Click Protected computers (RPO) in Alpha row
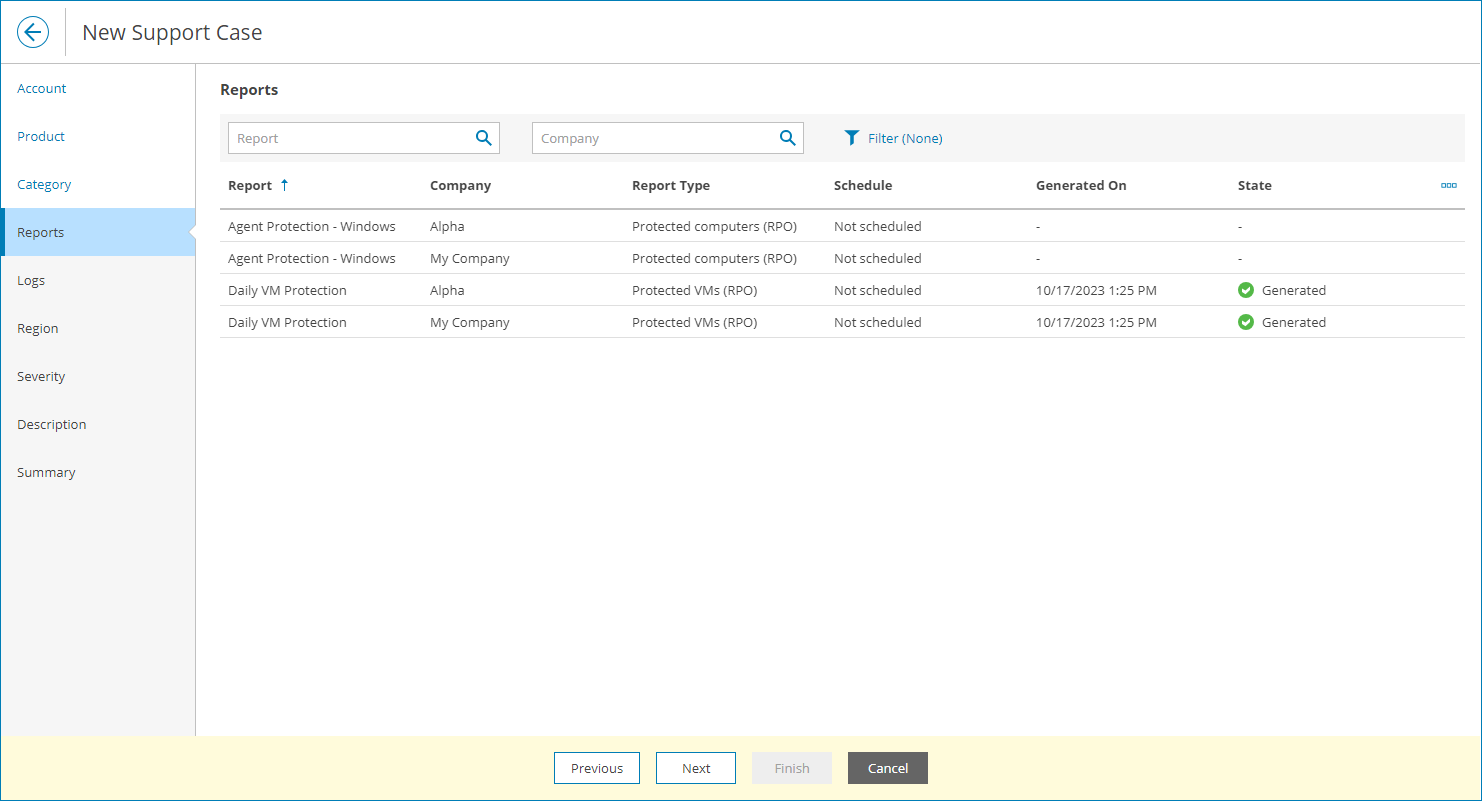The image size is (1482, 801). (714, 226)
